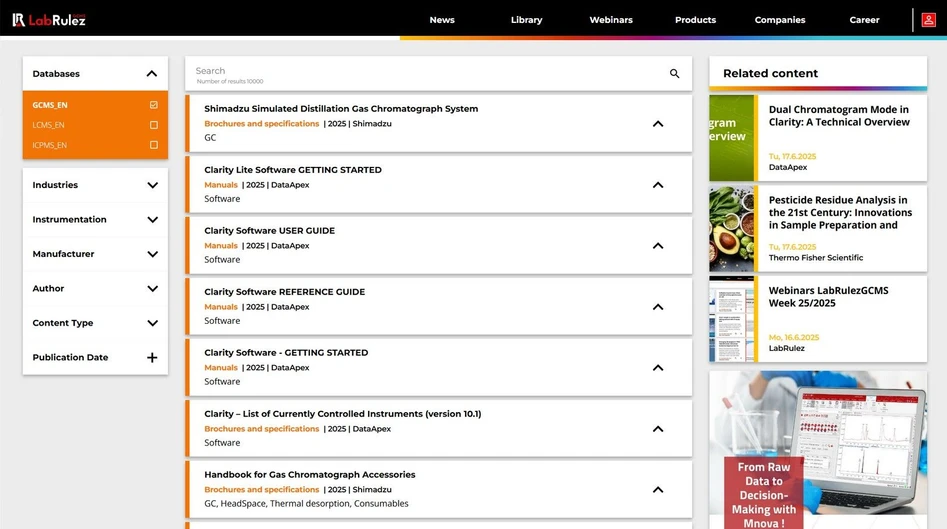Tick the ICPMS_EN database checkbox
This screenshot has width=947, height=529.
tap(153, 145)
